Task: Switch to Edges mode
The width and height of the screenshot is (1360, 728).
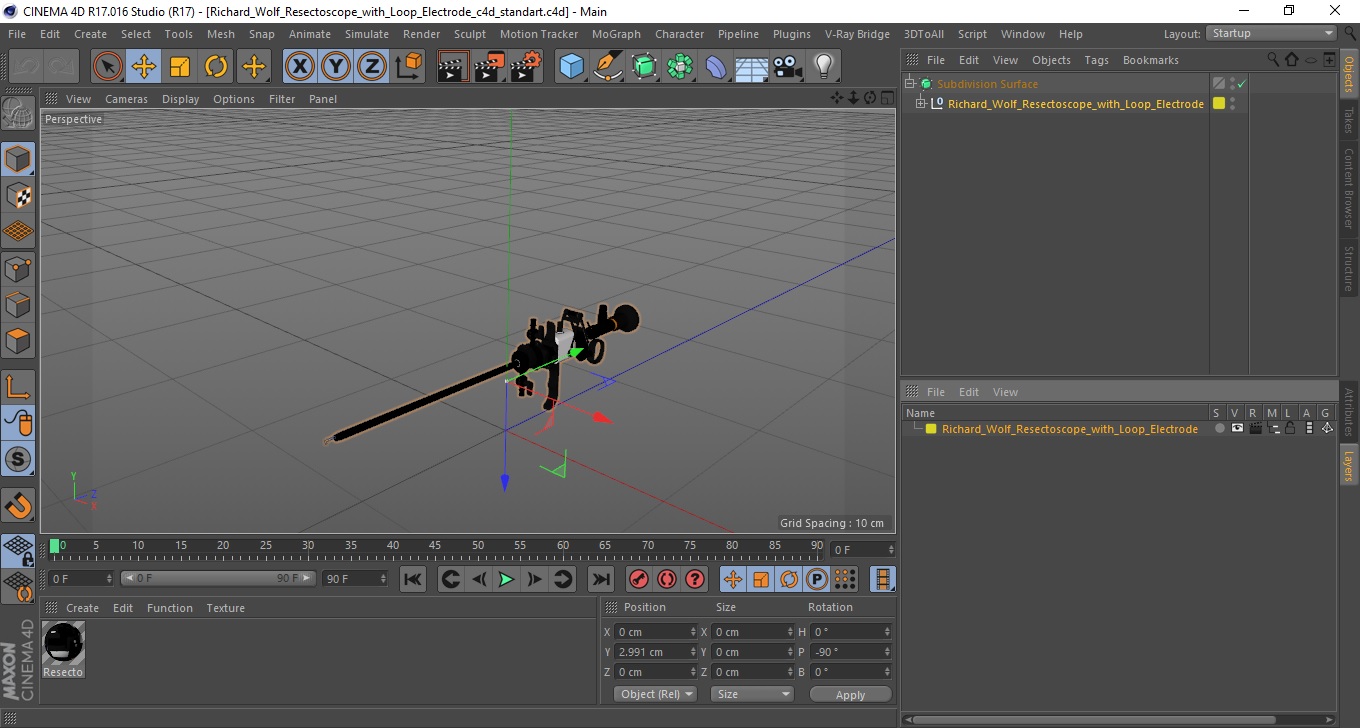Action: [18, 304]
